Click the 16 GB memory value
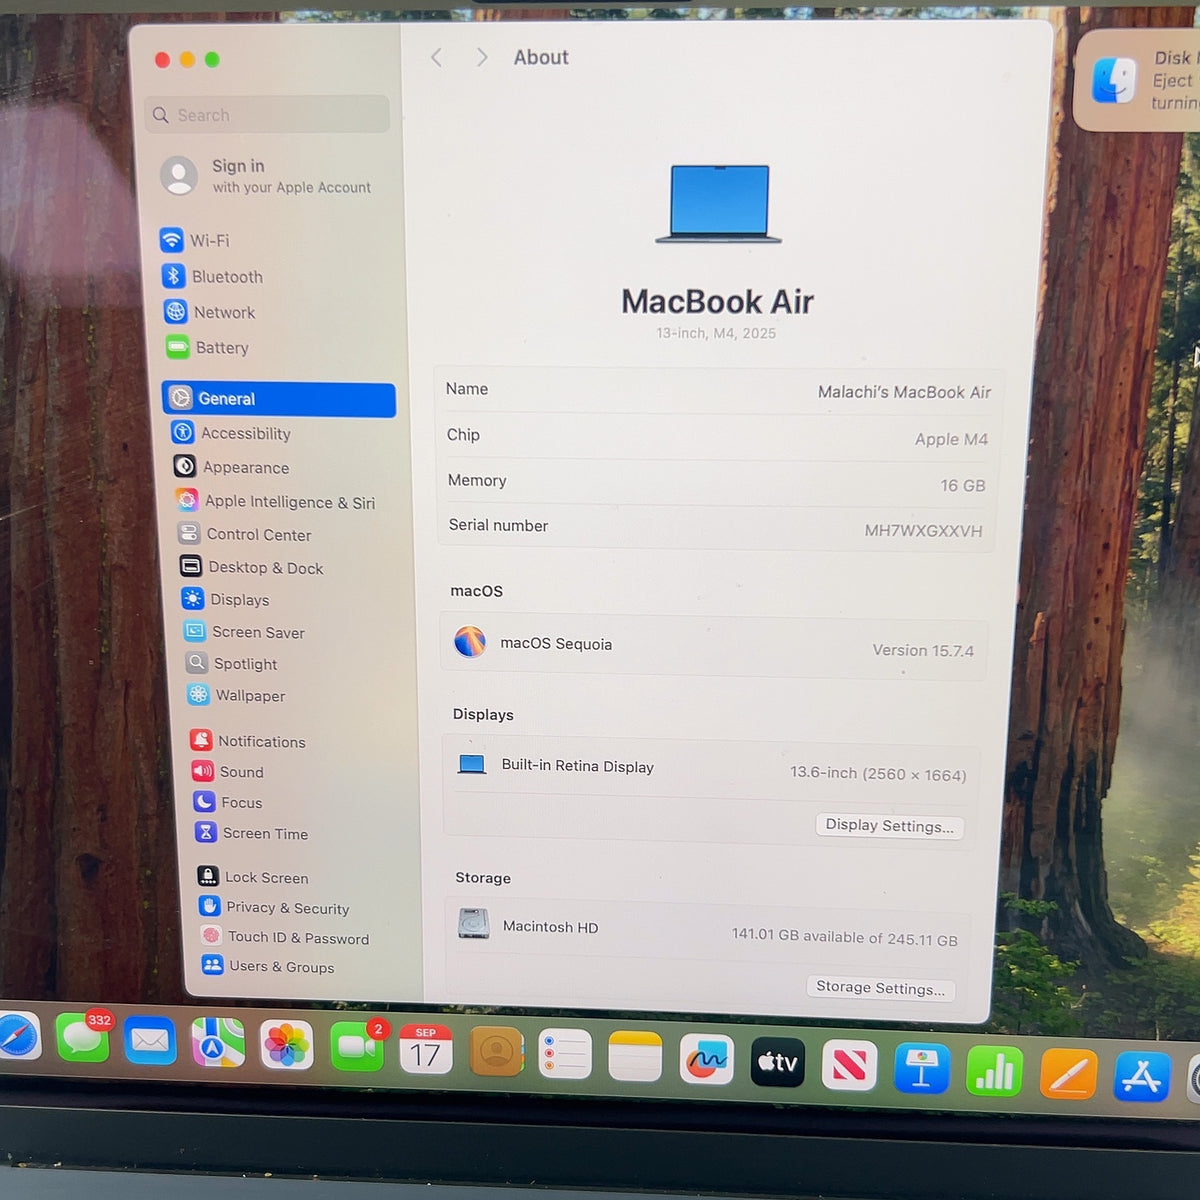The width and height of the screenshot is (1200, 1200). 963,485
